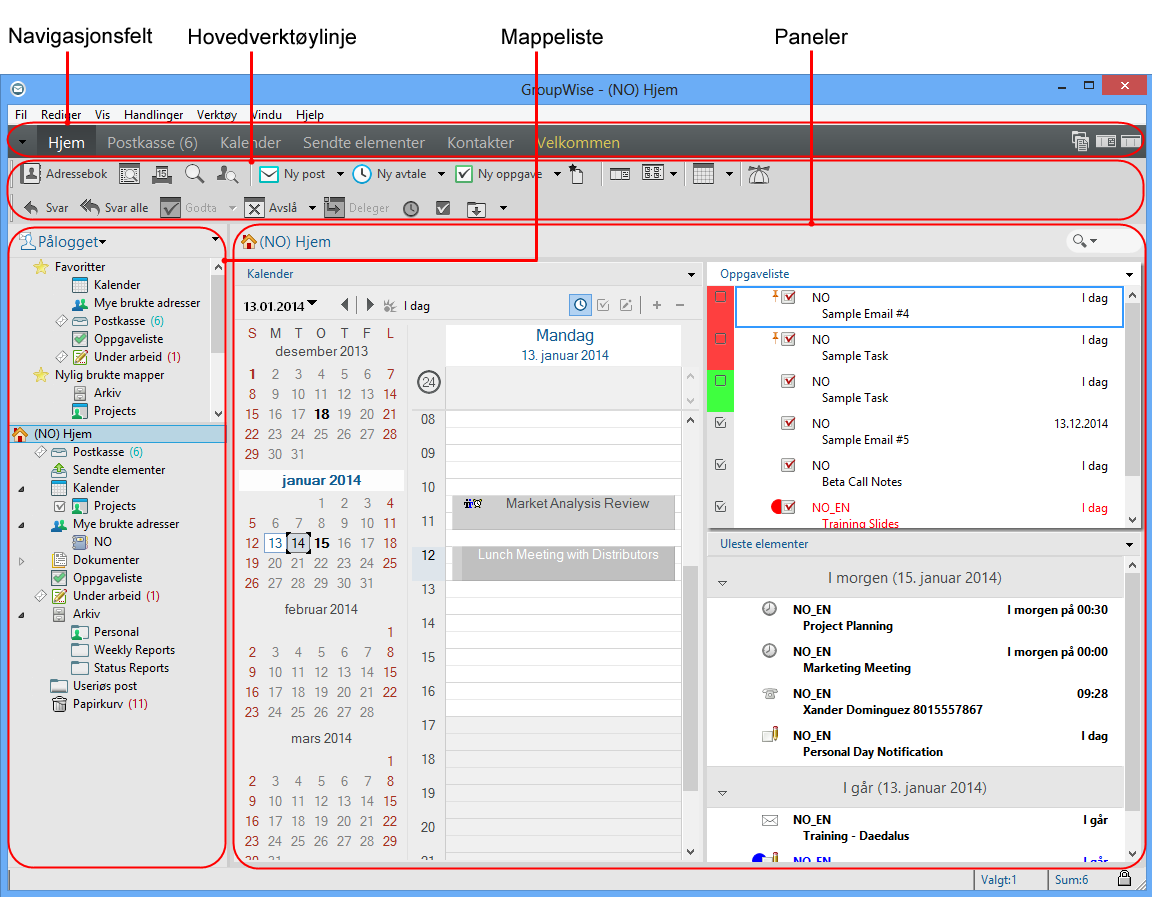Click the contact search icon in the toolbar
The width and height of the screenshot is (1152, 897).
tap(227, 174)
